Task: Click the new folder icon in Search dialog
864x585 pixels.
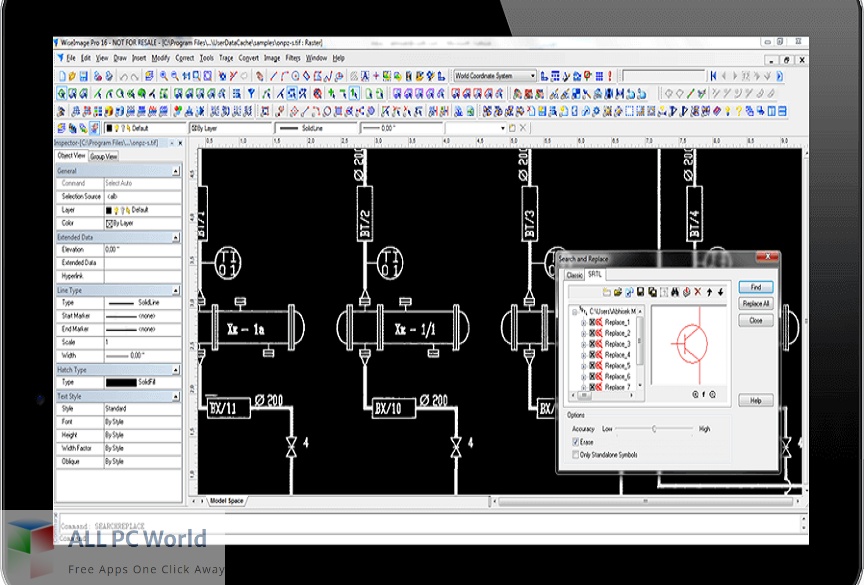Action: point(607,292)
